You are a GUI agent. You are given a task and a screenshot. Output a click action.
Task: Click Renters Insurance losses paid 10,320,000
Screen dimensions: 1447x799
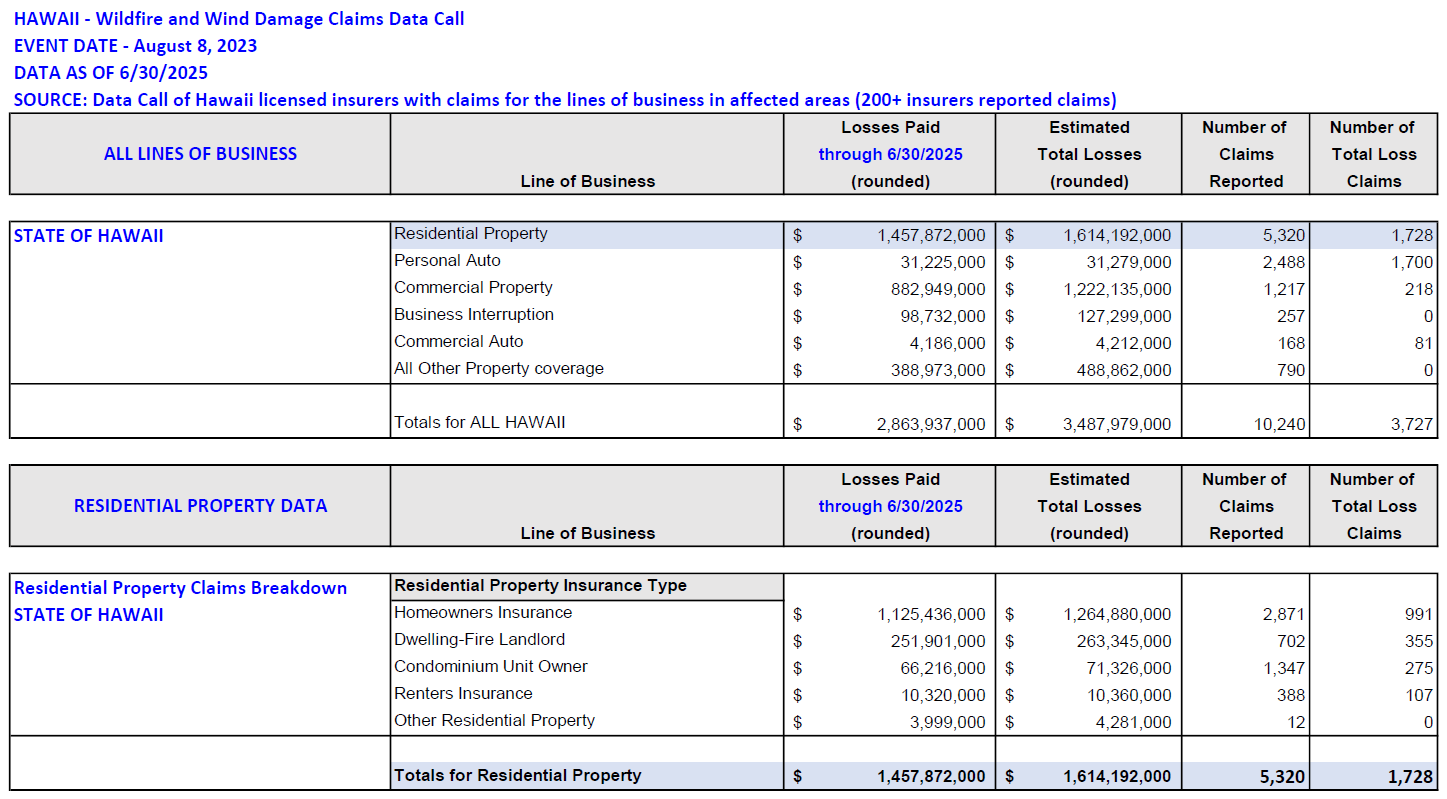tap(942, 696)
